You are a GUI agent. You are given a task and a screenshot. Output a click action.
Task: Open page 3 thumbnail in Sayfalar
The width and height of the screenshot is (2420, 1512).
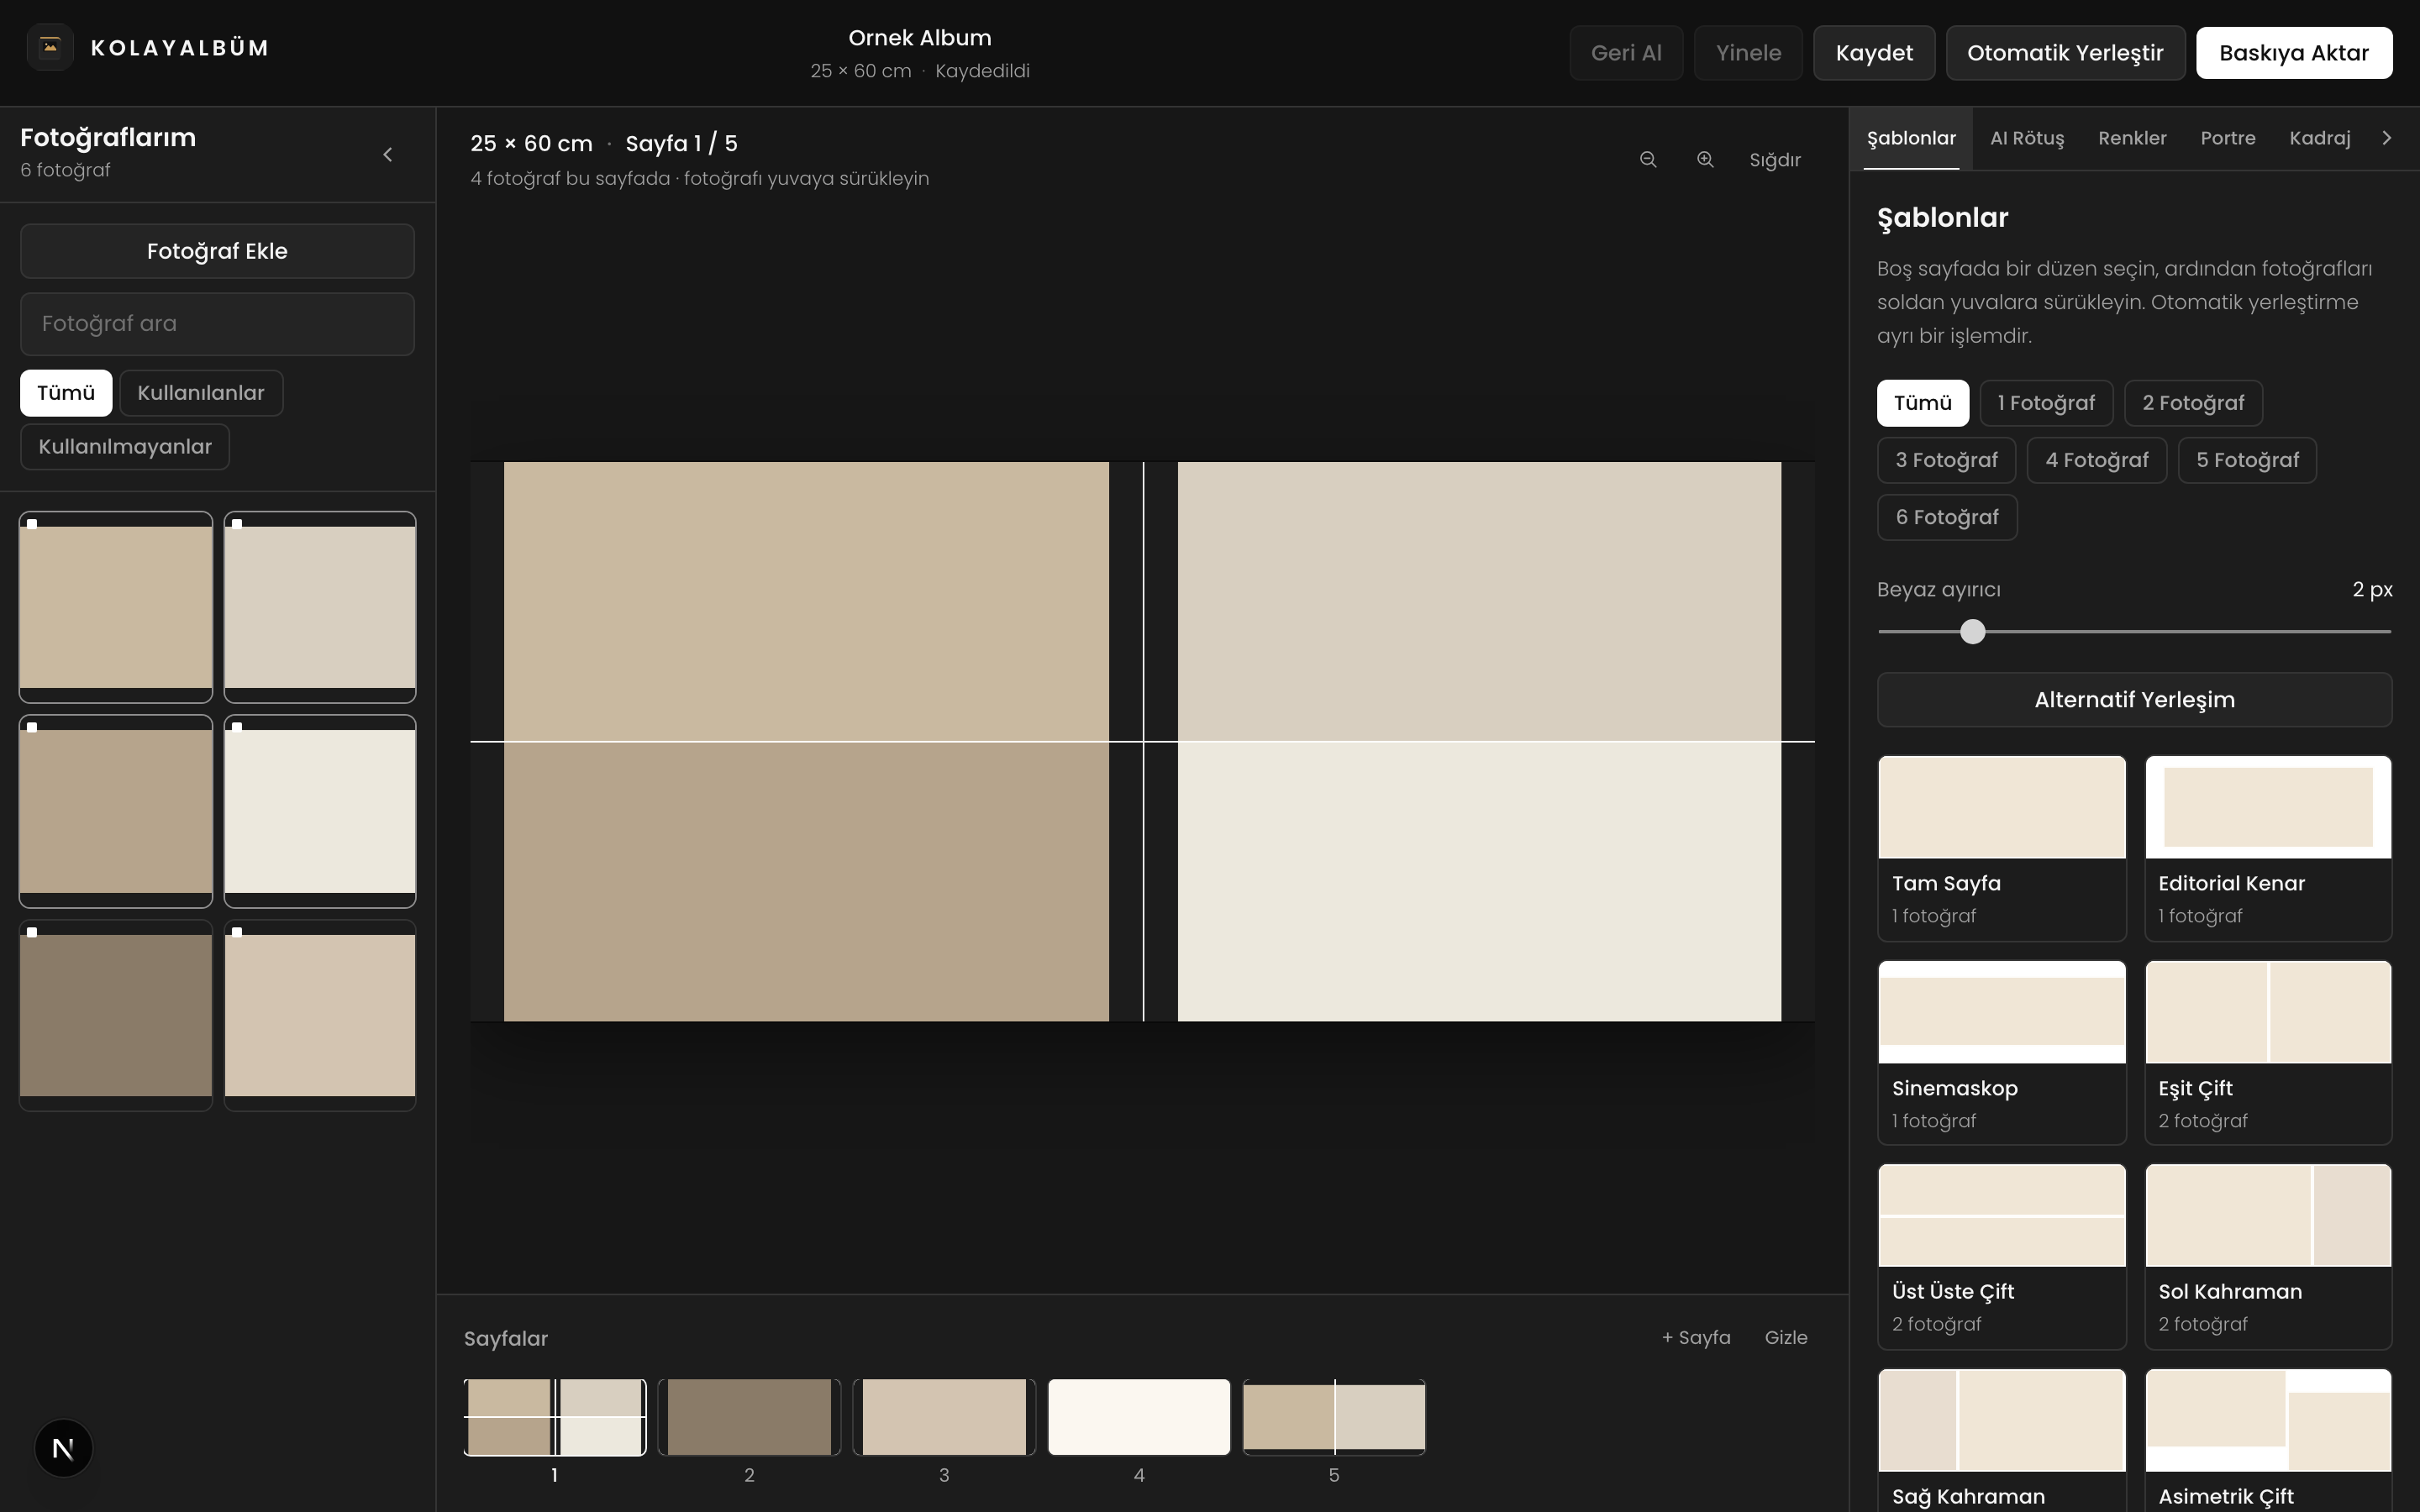point(944,1418)
